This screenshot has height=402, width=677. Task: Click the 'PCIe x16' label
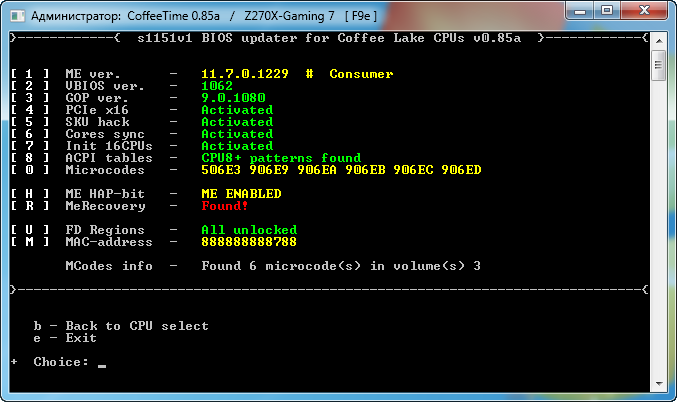(97, 110)
